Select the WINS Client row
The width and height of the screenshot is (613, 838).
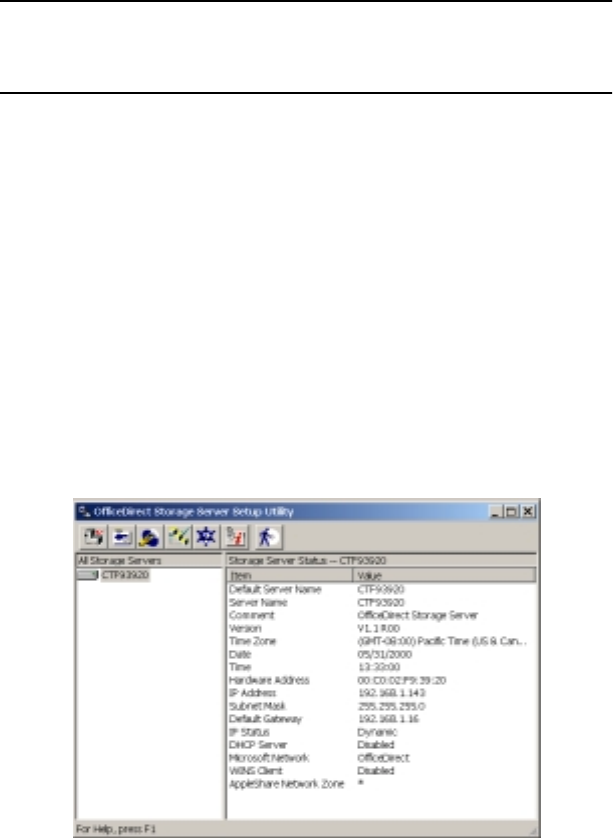click(382, 771)
